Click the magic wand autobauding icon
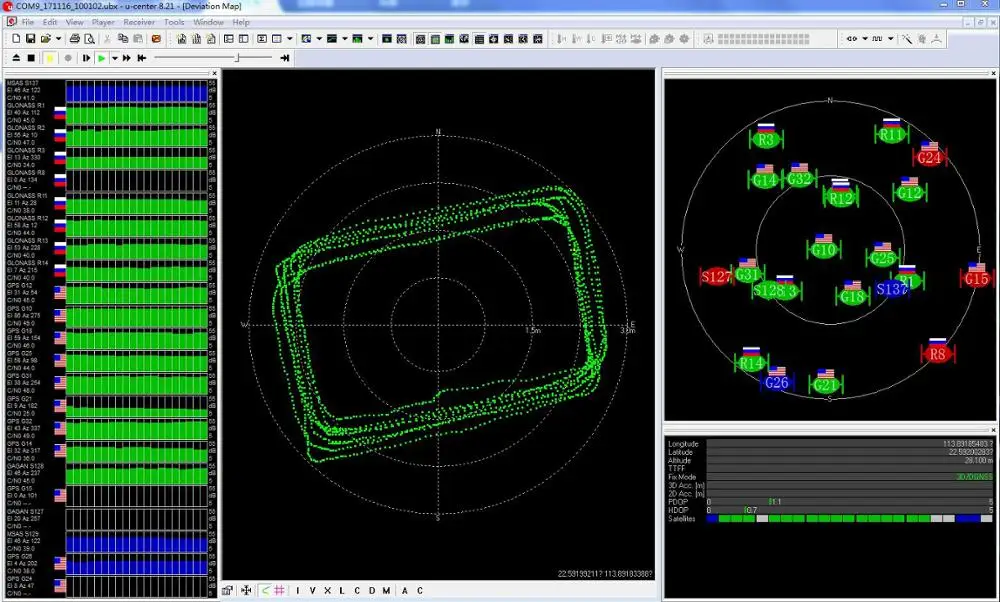This screenshot has width=1000, height=602. pos(906,39)
